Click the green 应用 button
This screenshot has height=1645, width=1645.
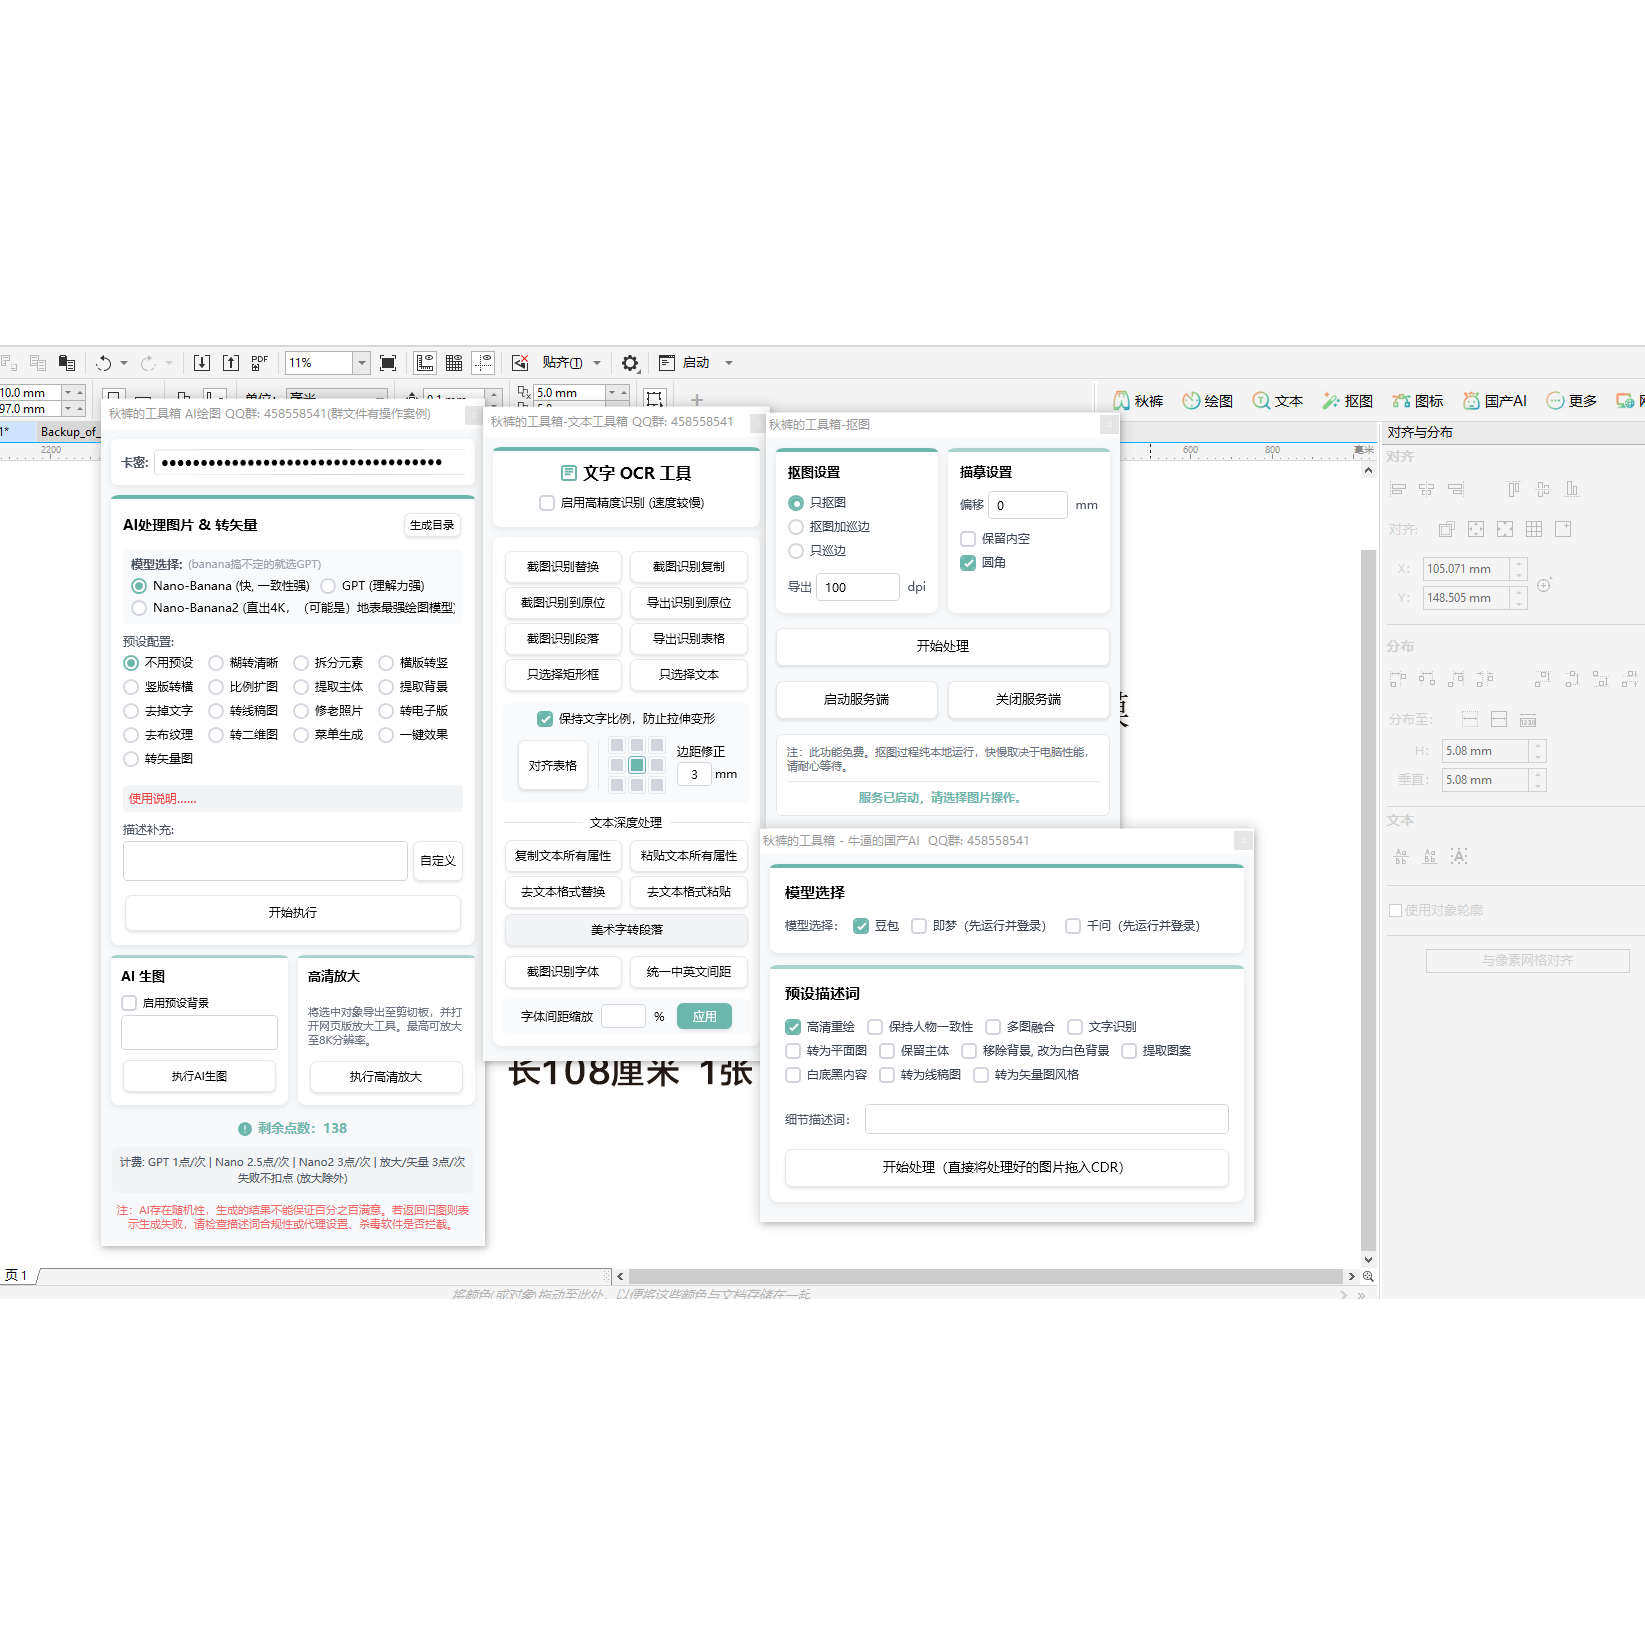[x=704, y=1017]
